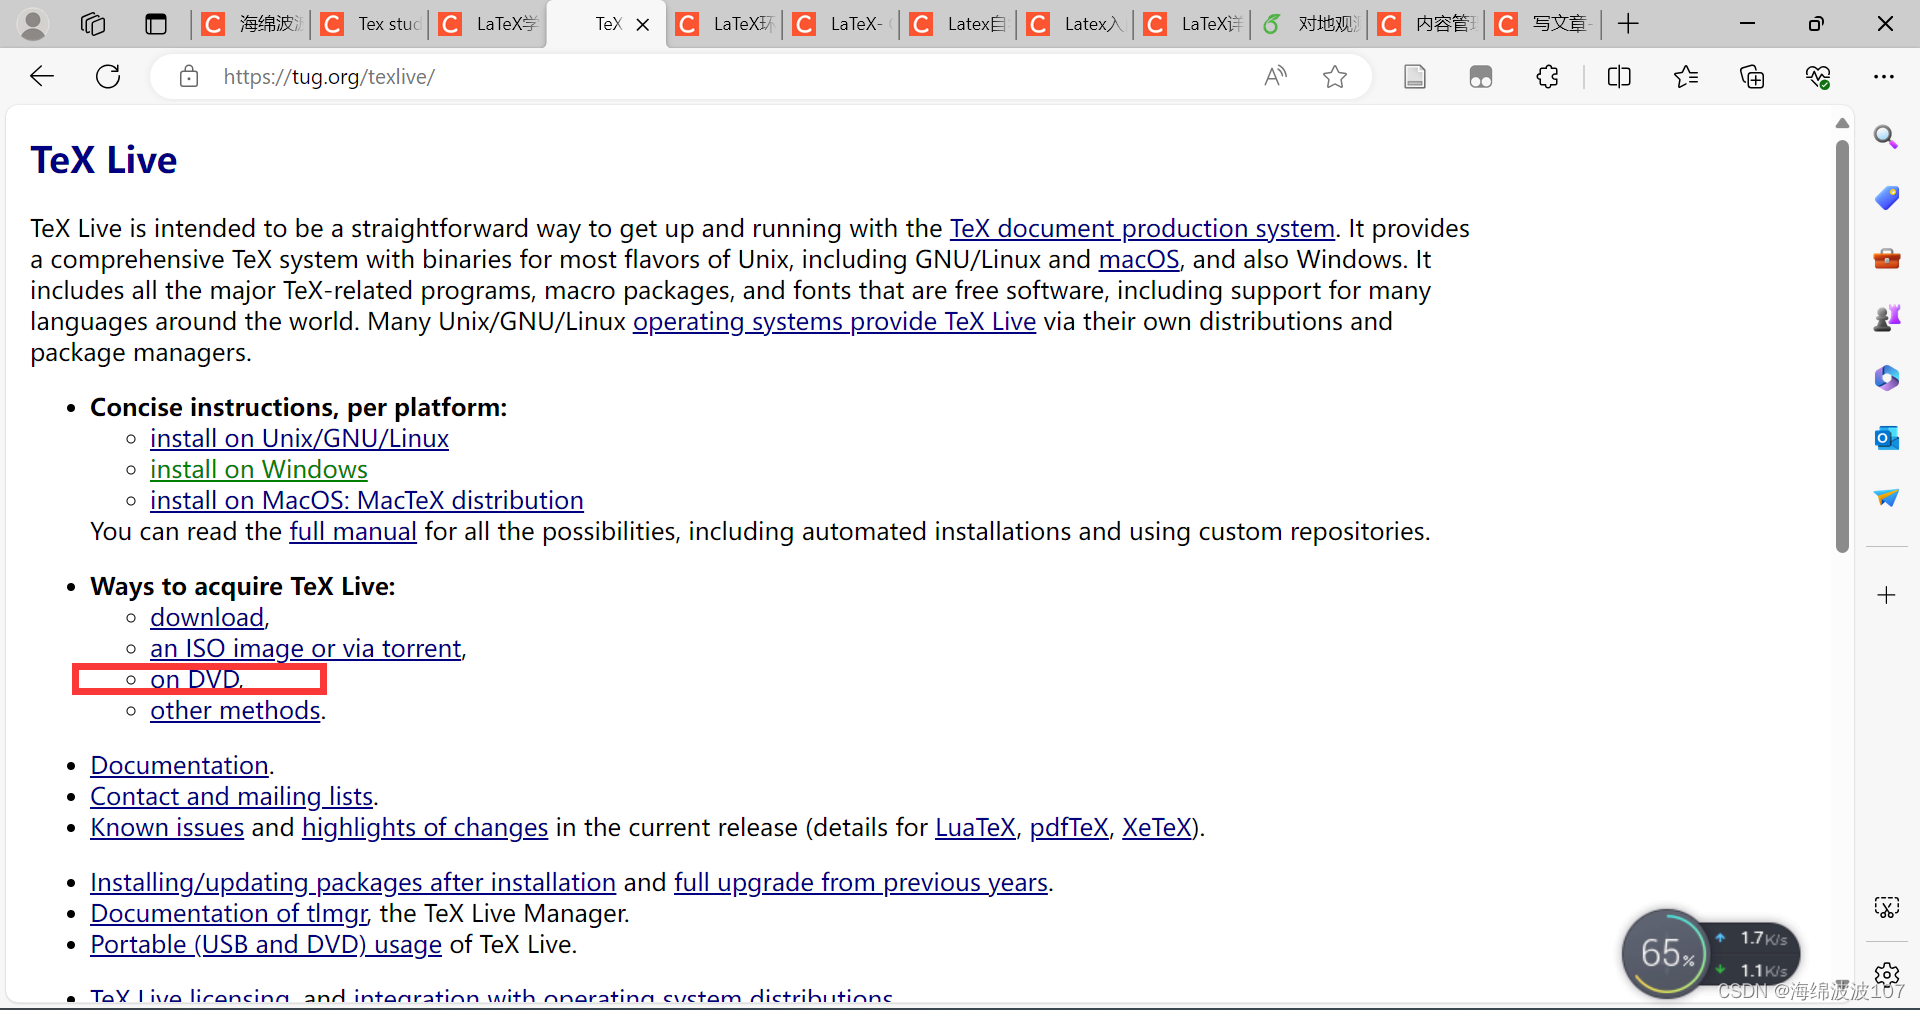Open the sidebar paper plane Drop icon
The width and height of the screenshot is (1920, 1010).
point(1886,497)
